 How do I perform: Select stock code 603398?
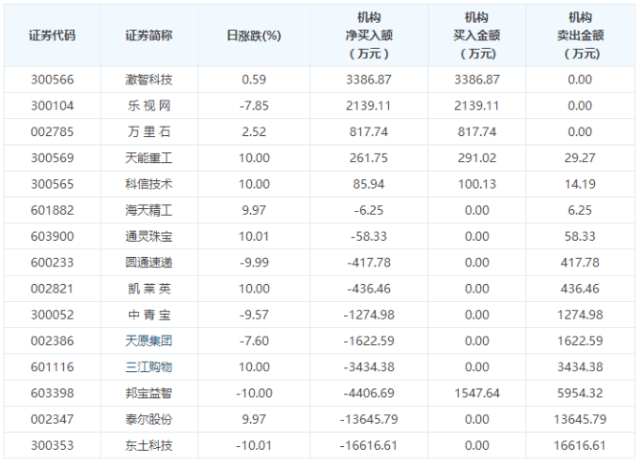point(52,393)
